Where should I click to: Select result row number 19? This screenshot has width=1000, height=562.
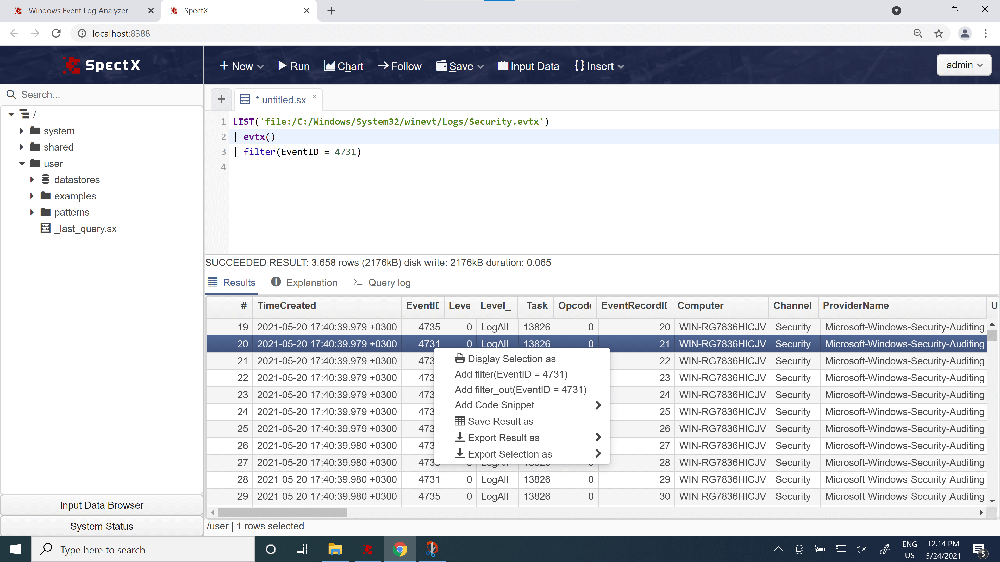coord(596,327)
